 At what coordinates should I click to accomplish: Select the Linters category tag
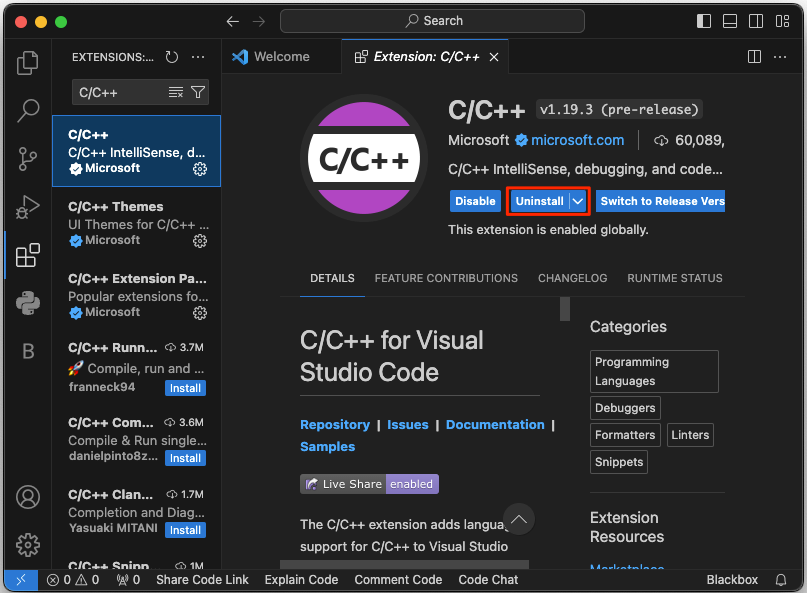pyautogui.click(x=690, y=435)
